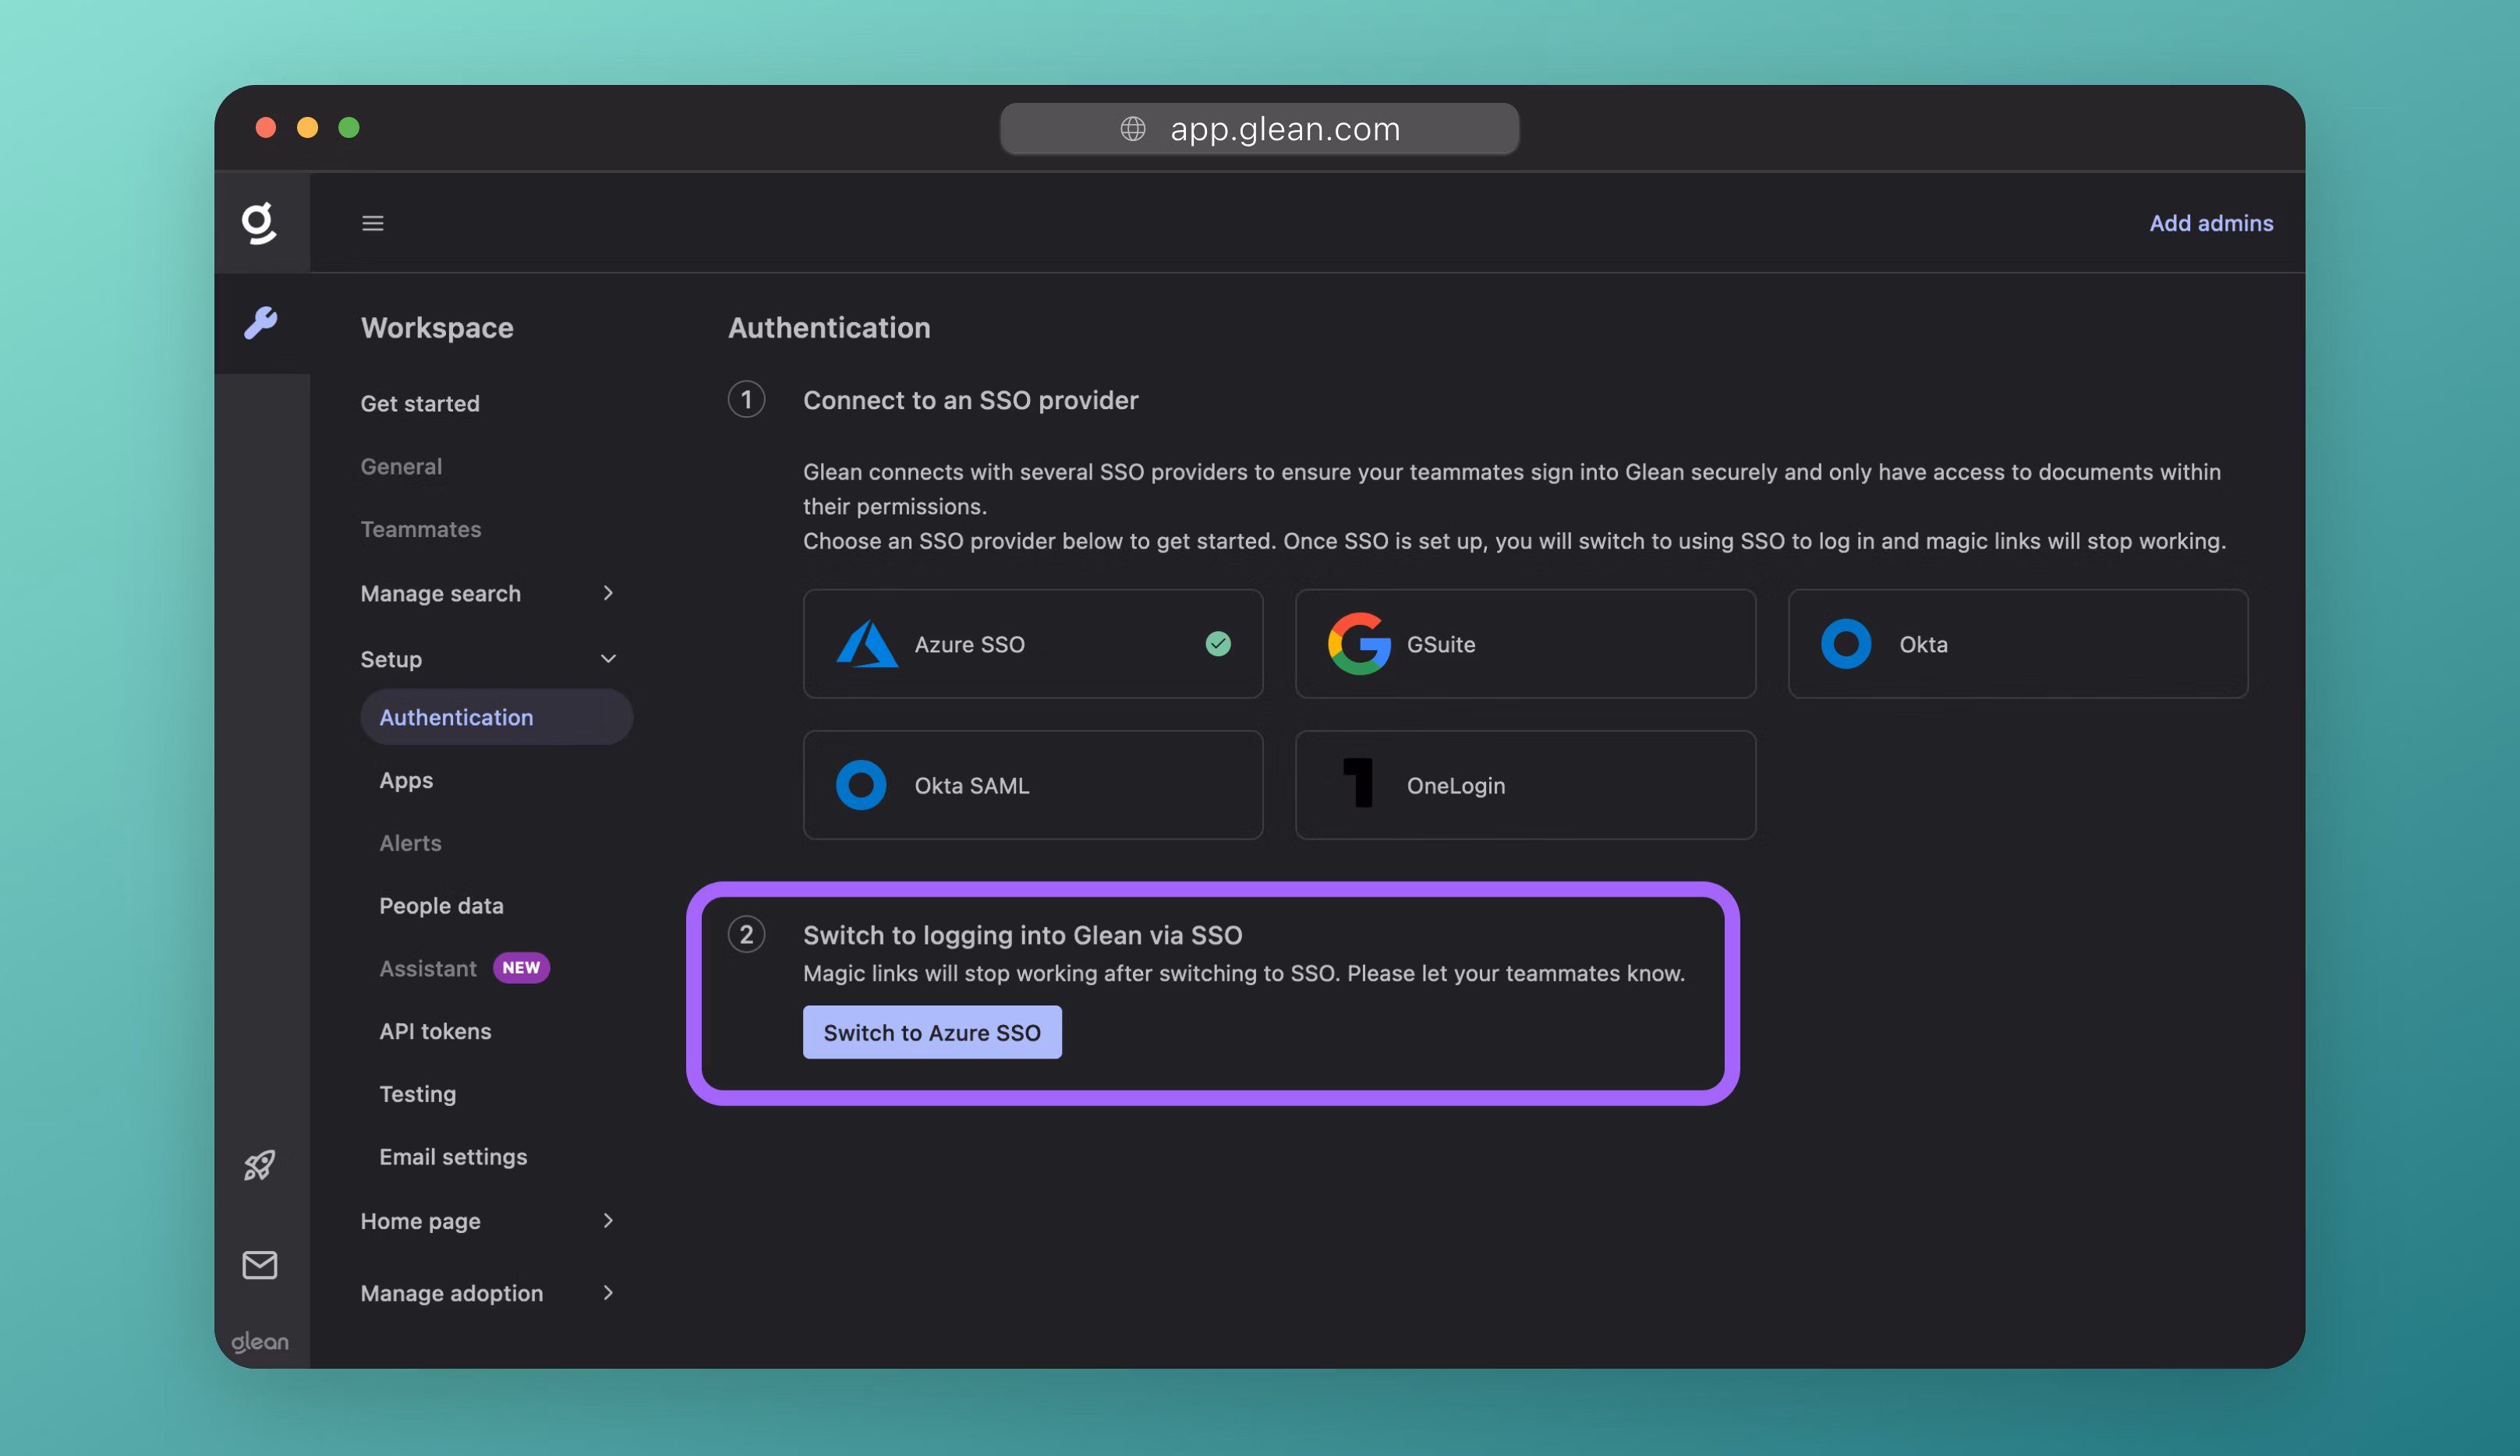Open the hamburger menu
The height and width of the screenshot is (1456, 2520).
[x=373, y=222]
